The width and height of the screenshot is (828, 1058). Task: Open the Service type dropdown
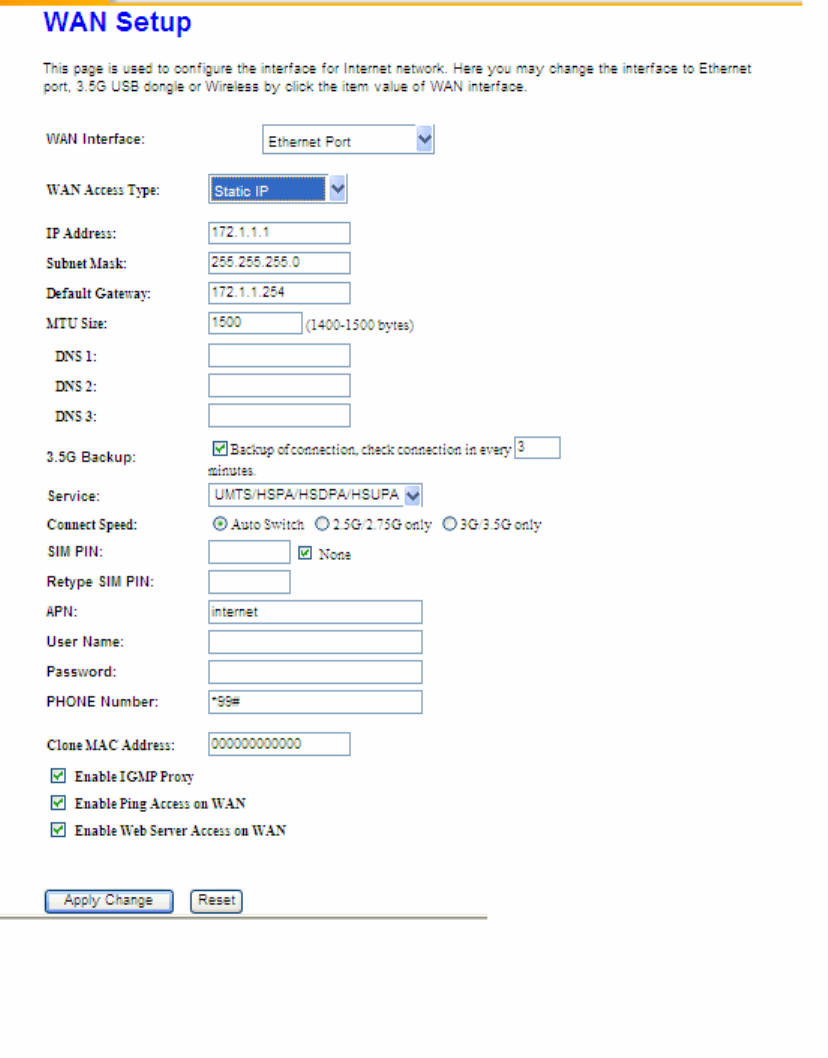tap(315, 495)
